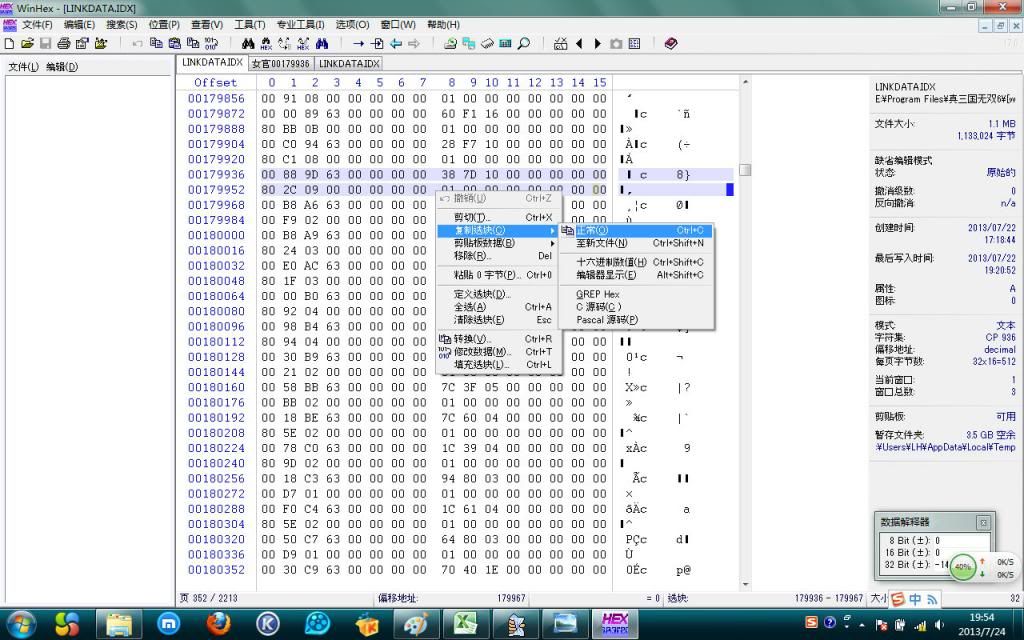Viewport: 1024px width, 640px height.
Task: Open the 专业工具(I) menu
Action: [300, 24]
